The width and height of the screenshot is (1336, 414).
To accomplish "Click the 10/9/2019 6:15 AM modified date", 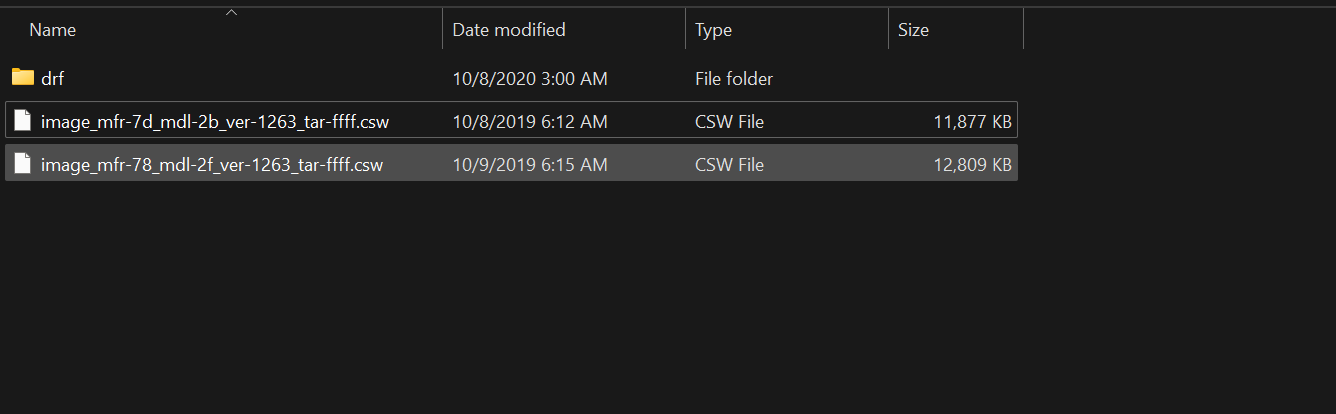I will point(529,164).
